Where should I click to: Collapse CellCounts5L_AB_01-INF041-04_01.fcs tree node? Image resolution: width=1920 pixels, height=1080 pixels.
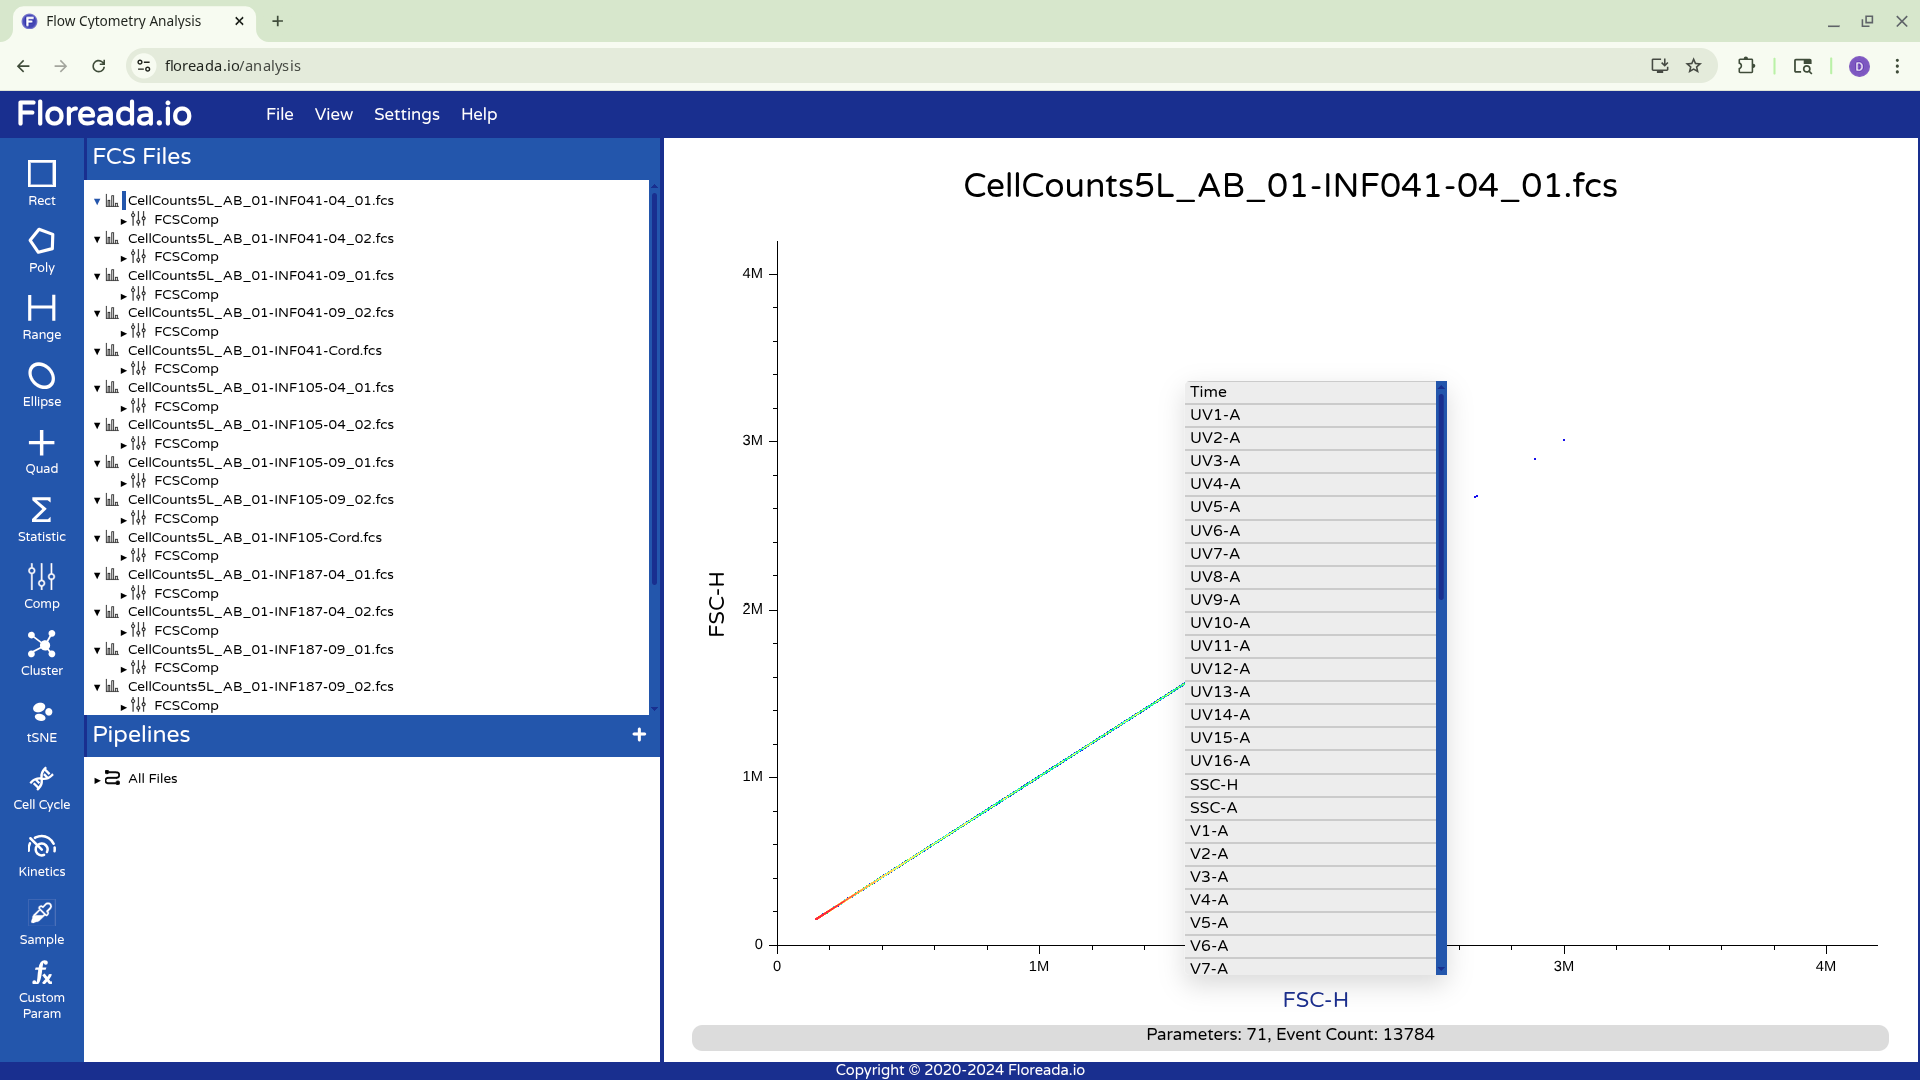pyautogui.click(x=97, y=201)
